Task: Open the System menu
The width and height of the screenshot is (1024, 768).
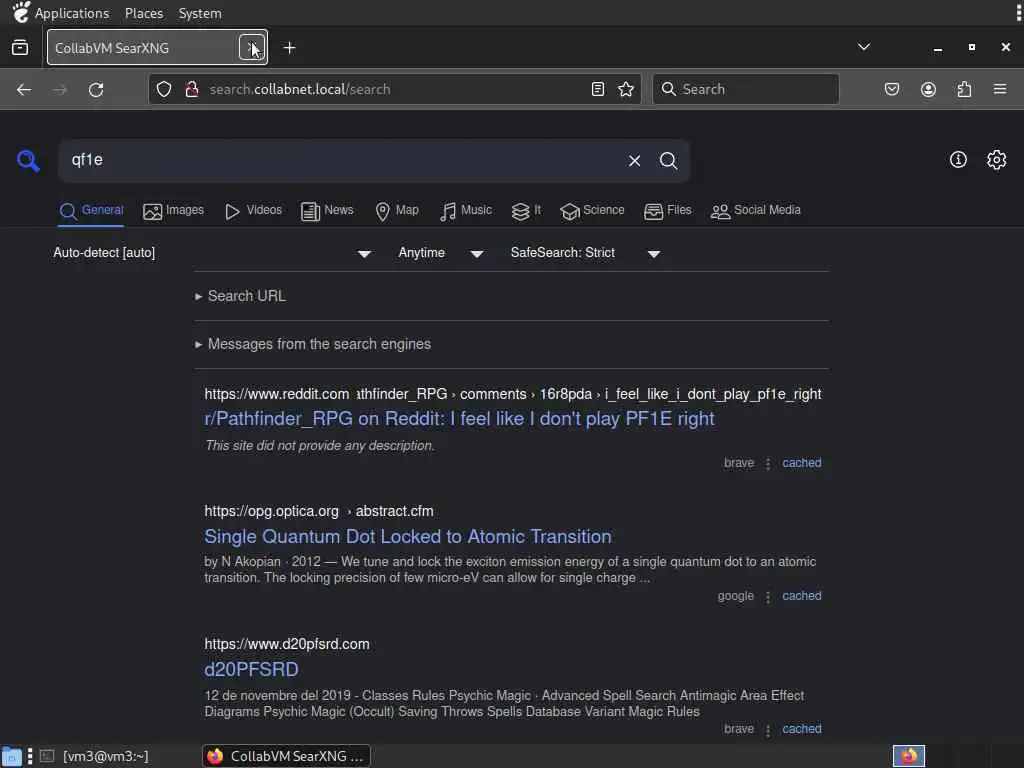Action: (200, 13)
